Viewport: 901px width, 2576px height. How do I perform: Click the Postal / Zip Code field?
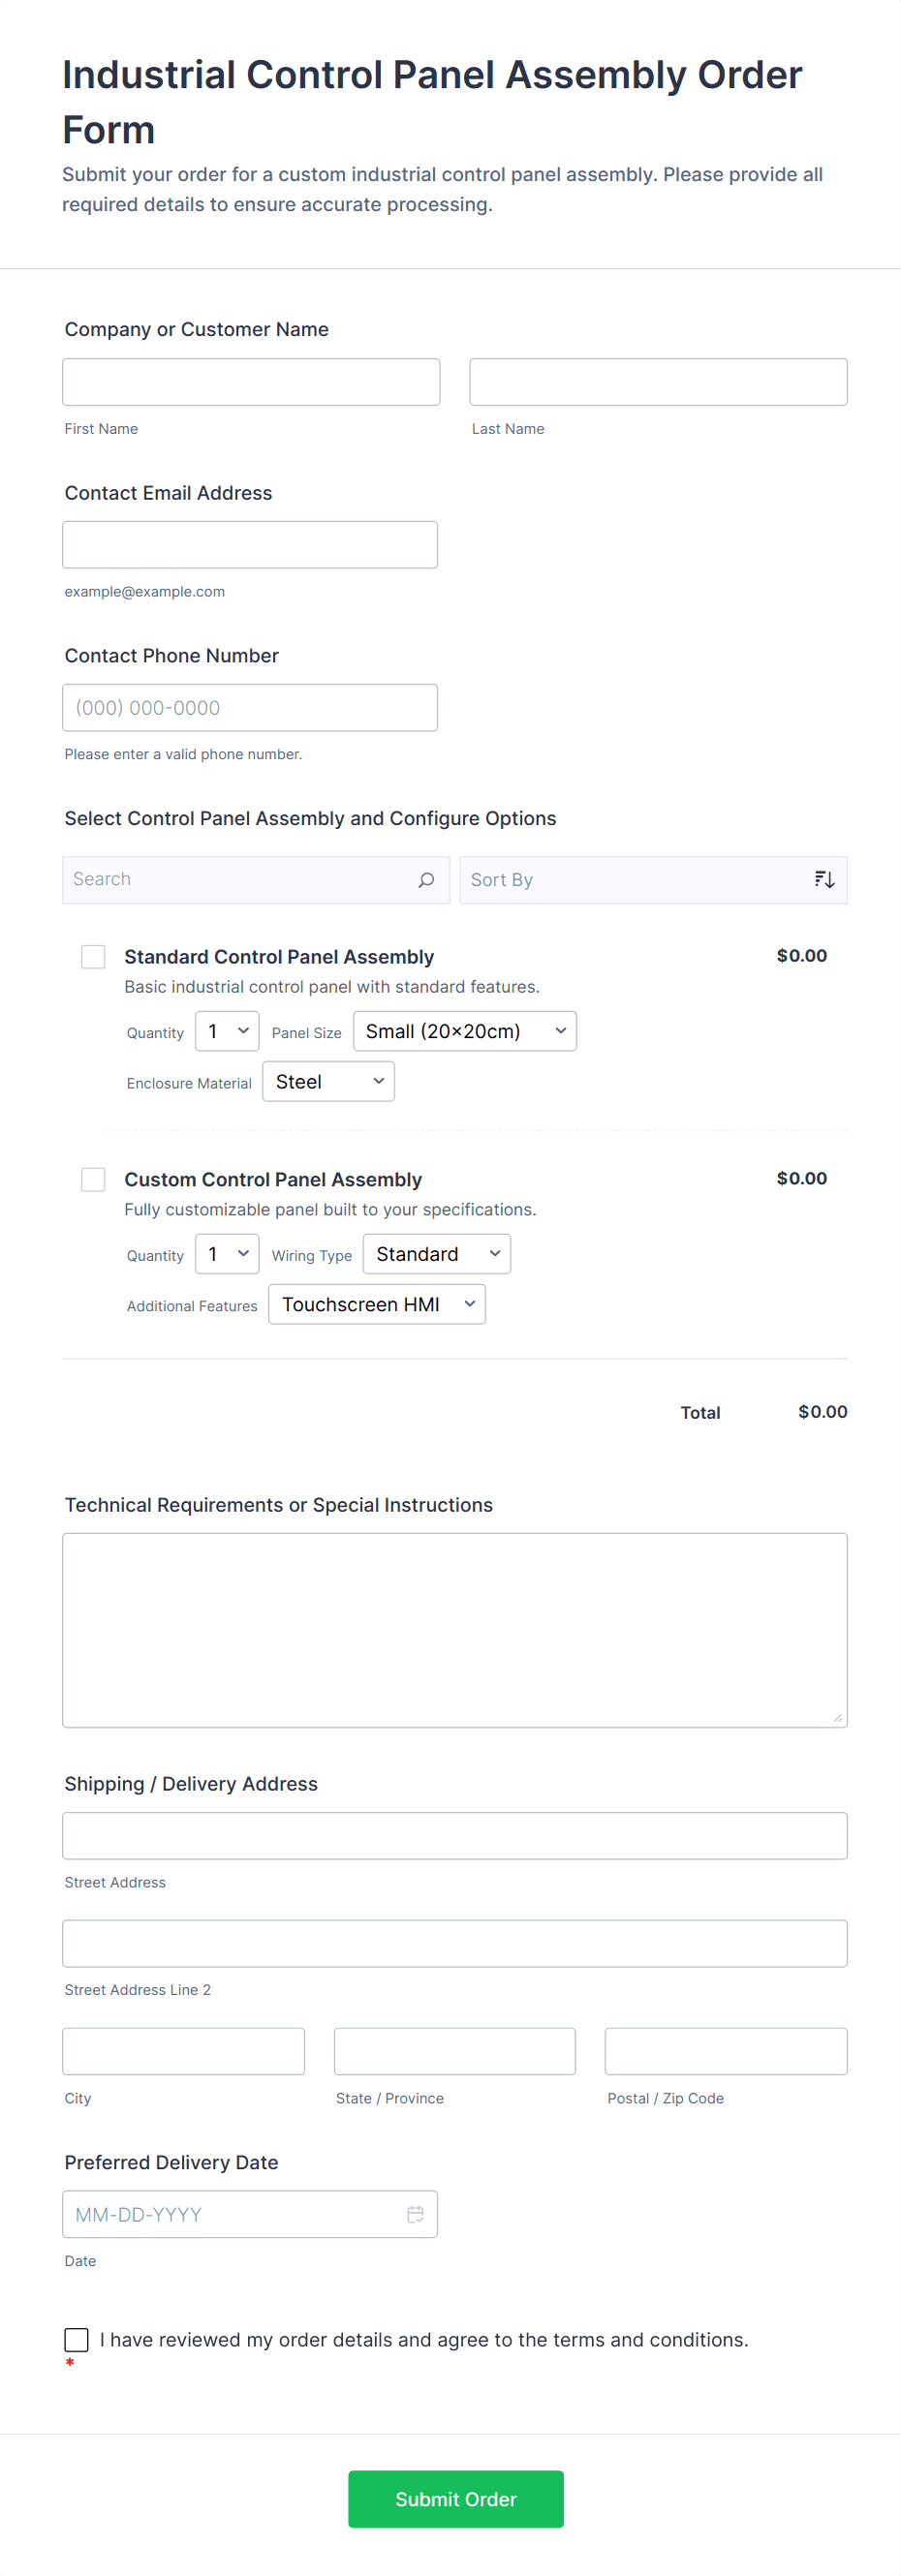724,2051
